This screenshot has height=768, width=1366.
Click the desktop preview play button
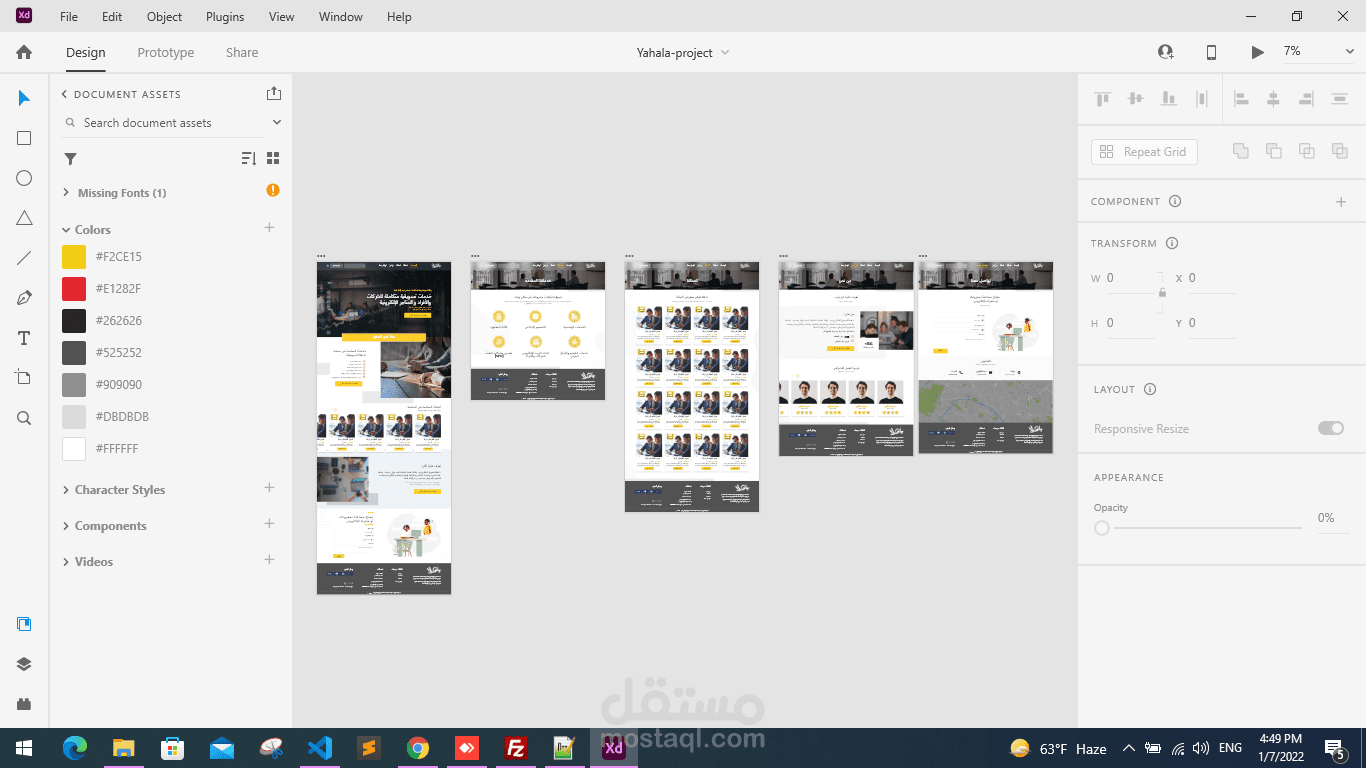pos(1258,52)
